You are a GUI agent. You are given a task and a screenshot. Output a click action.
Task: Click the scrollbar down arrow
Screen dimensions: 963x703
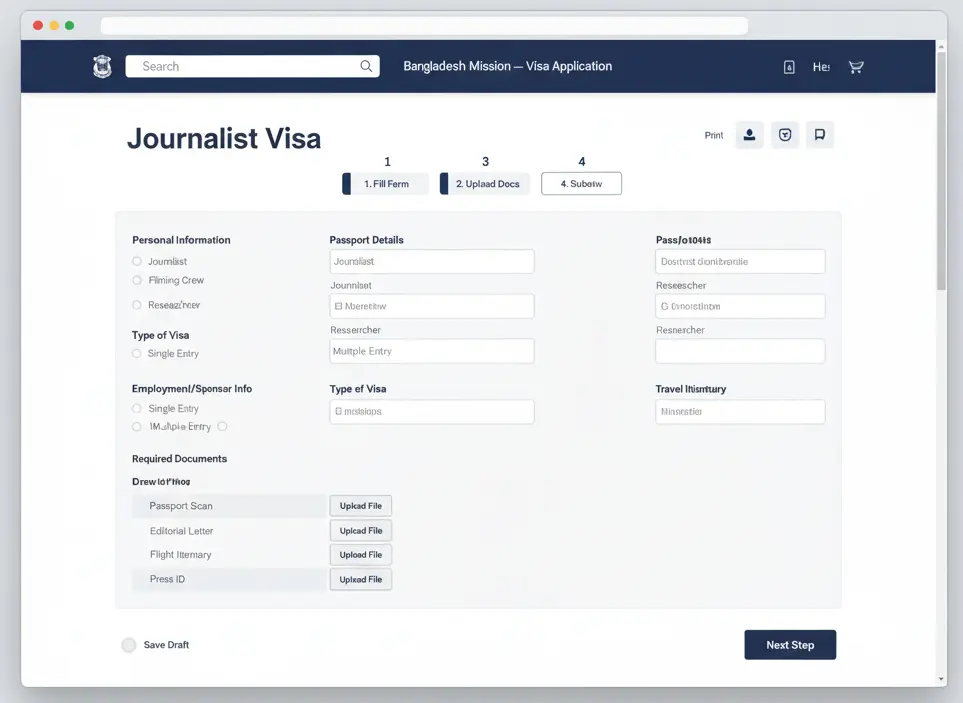(942, 679)
